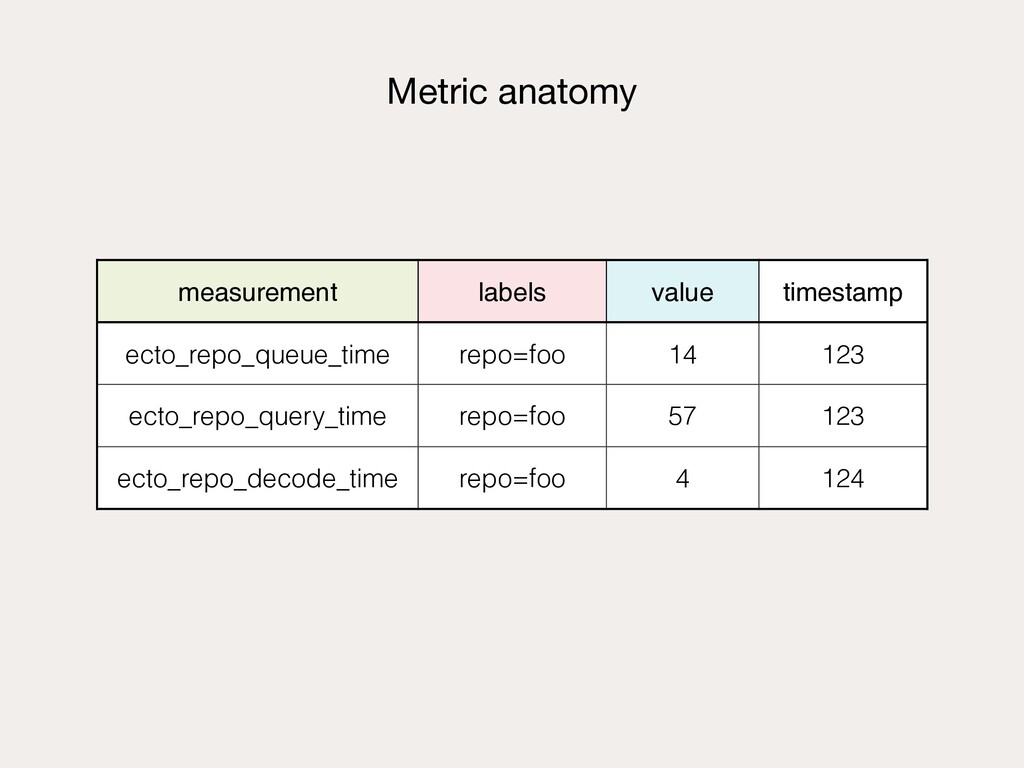Select the value cell showing 57

682,415
